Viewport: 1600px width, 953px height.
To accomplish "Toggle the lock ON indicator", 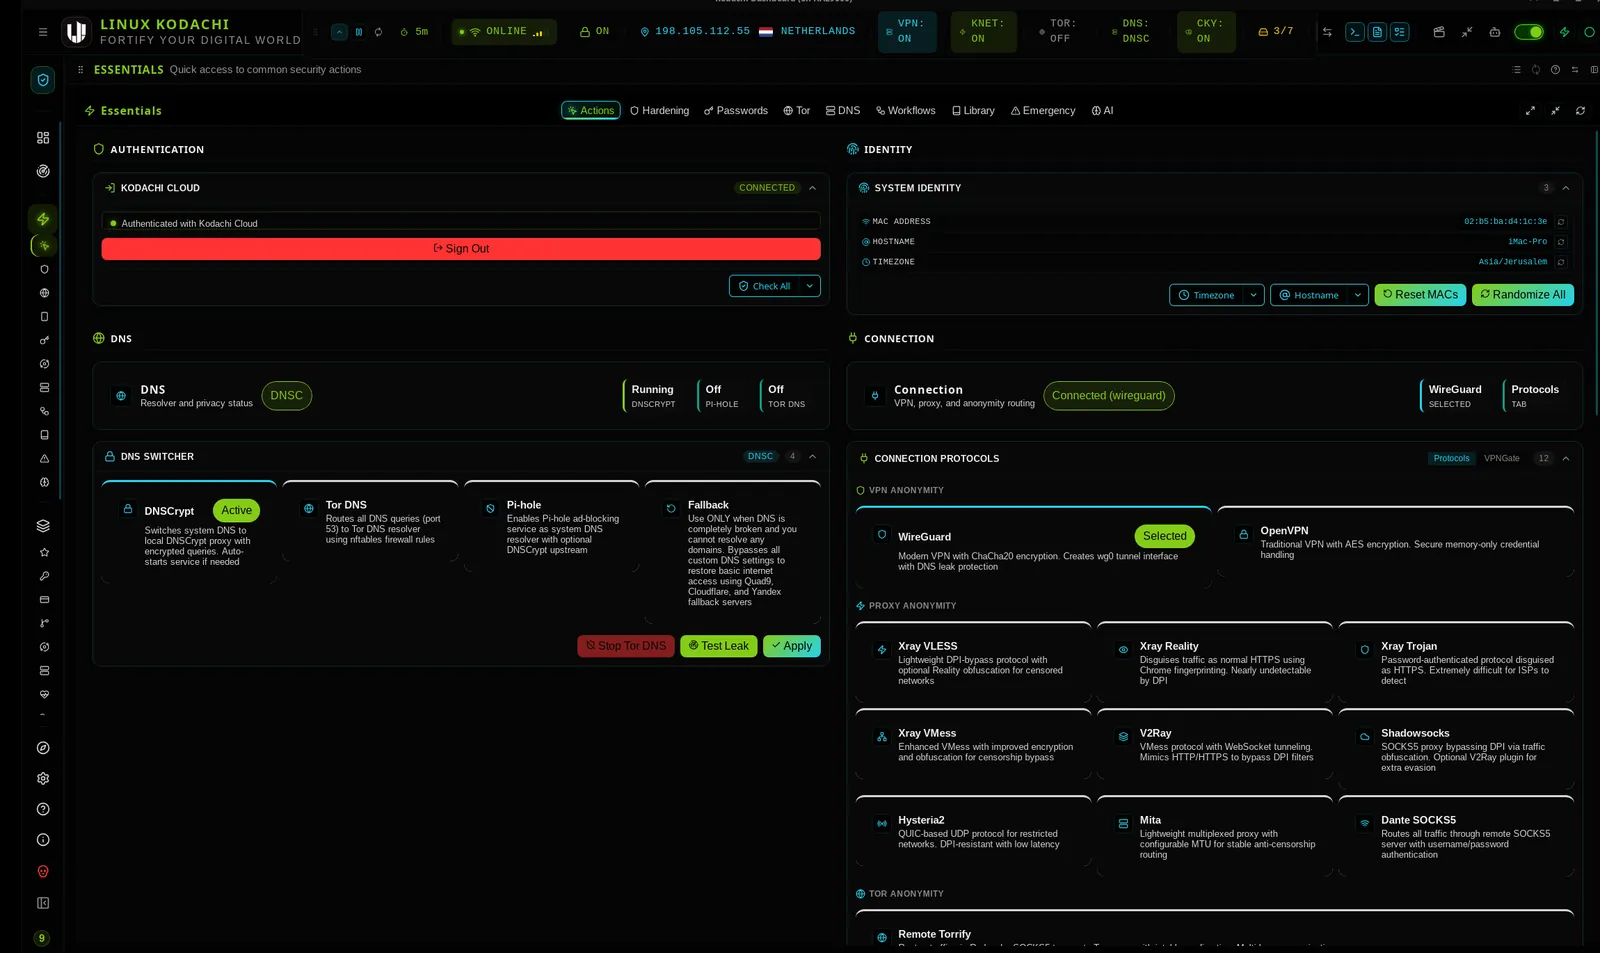I will click(594, 32).
